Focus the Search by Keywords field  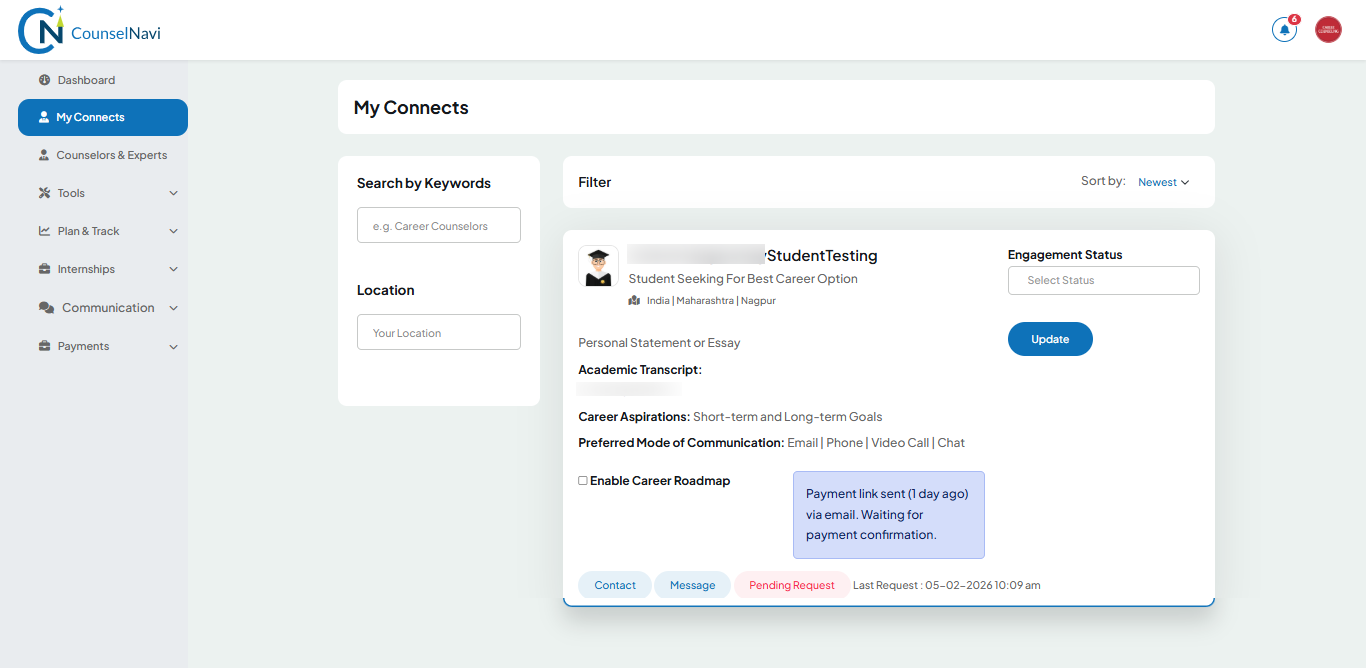(x=439, y=226)
